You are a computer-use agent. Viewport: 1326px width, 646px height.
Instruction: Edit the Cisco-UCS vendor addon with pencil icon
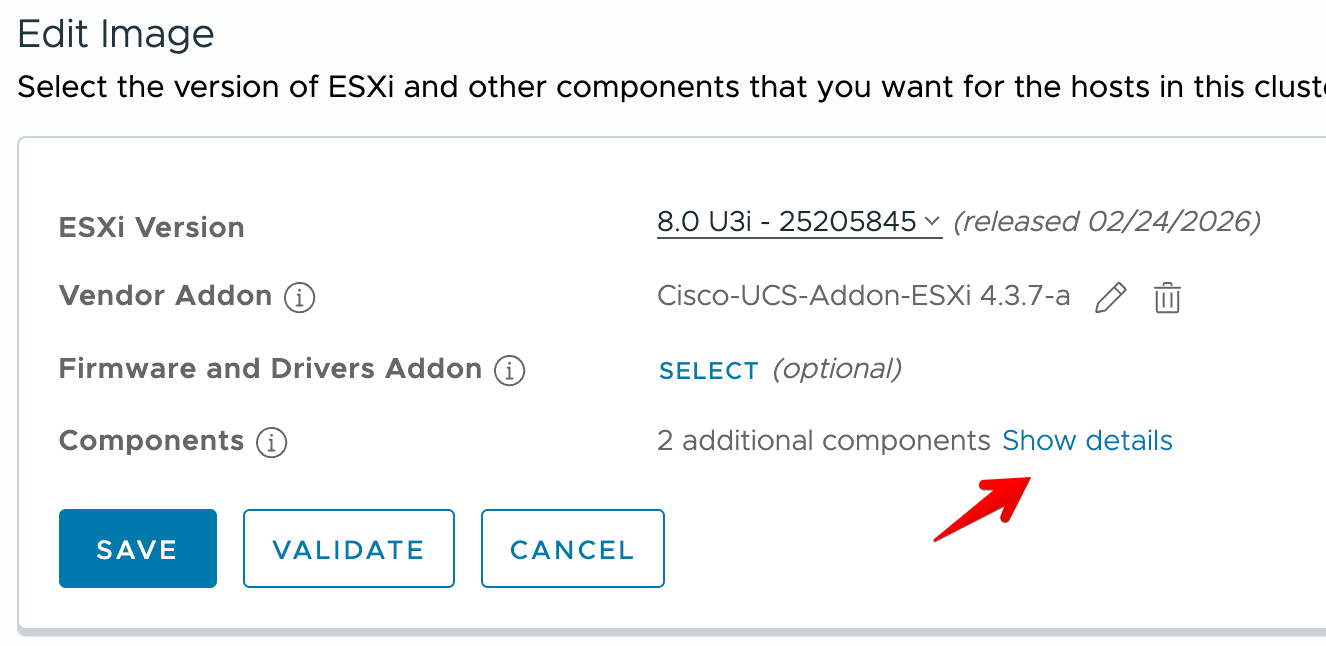point(1111,298)
